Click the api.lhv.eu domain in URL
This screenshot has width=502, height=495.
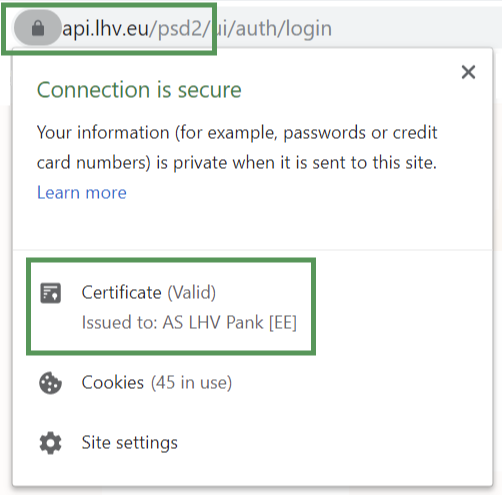coord(106,29)
